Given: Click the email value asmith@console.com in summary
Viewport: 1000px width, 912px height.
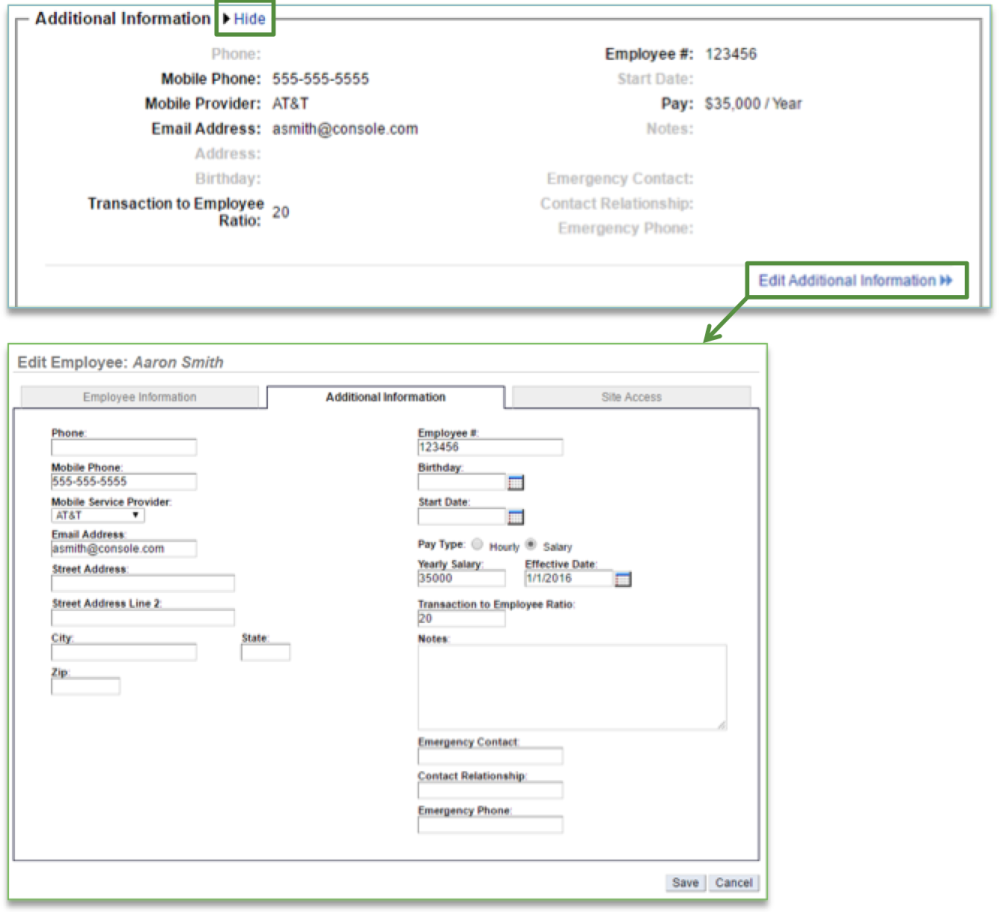Looking at the screenshot, I should [345, 129].
